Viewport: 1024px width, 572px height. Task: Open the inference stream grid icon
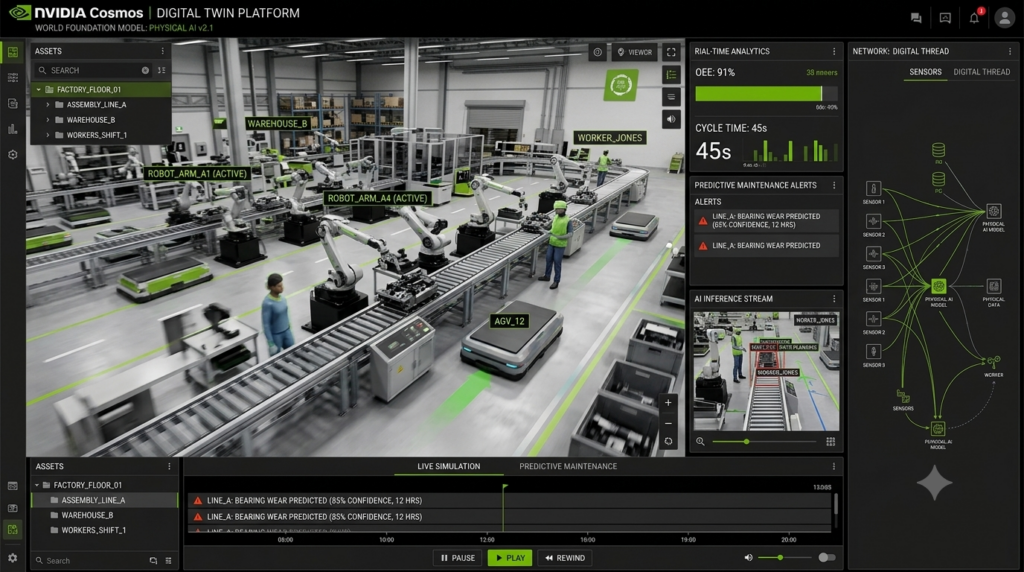830,442
